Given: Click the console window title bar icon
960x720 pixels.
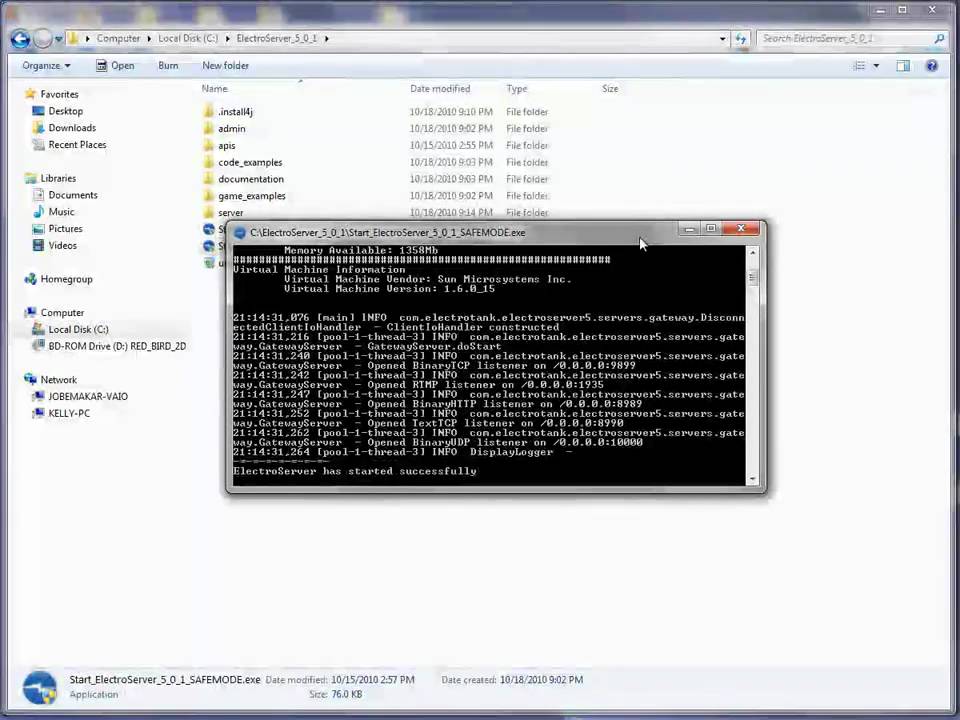Looking at the screenshot, I should click(x=240, y=233).
